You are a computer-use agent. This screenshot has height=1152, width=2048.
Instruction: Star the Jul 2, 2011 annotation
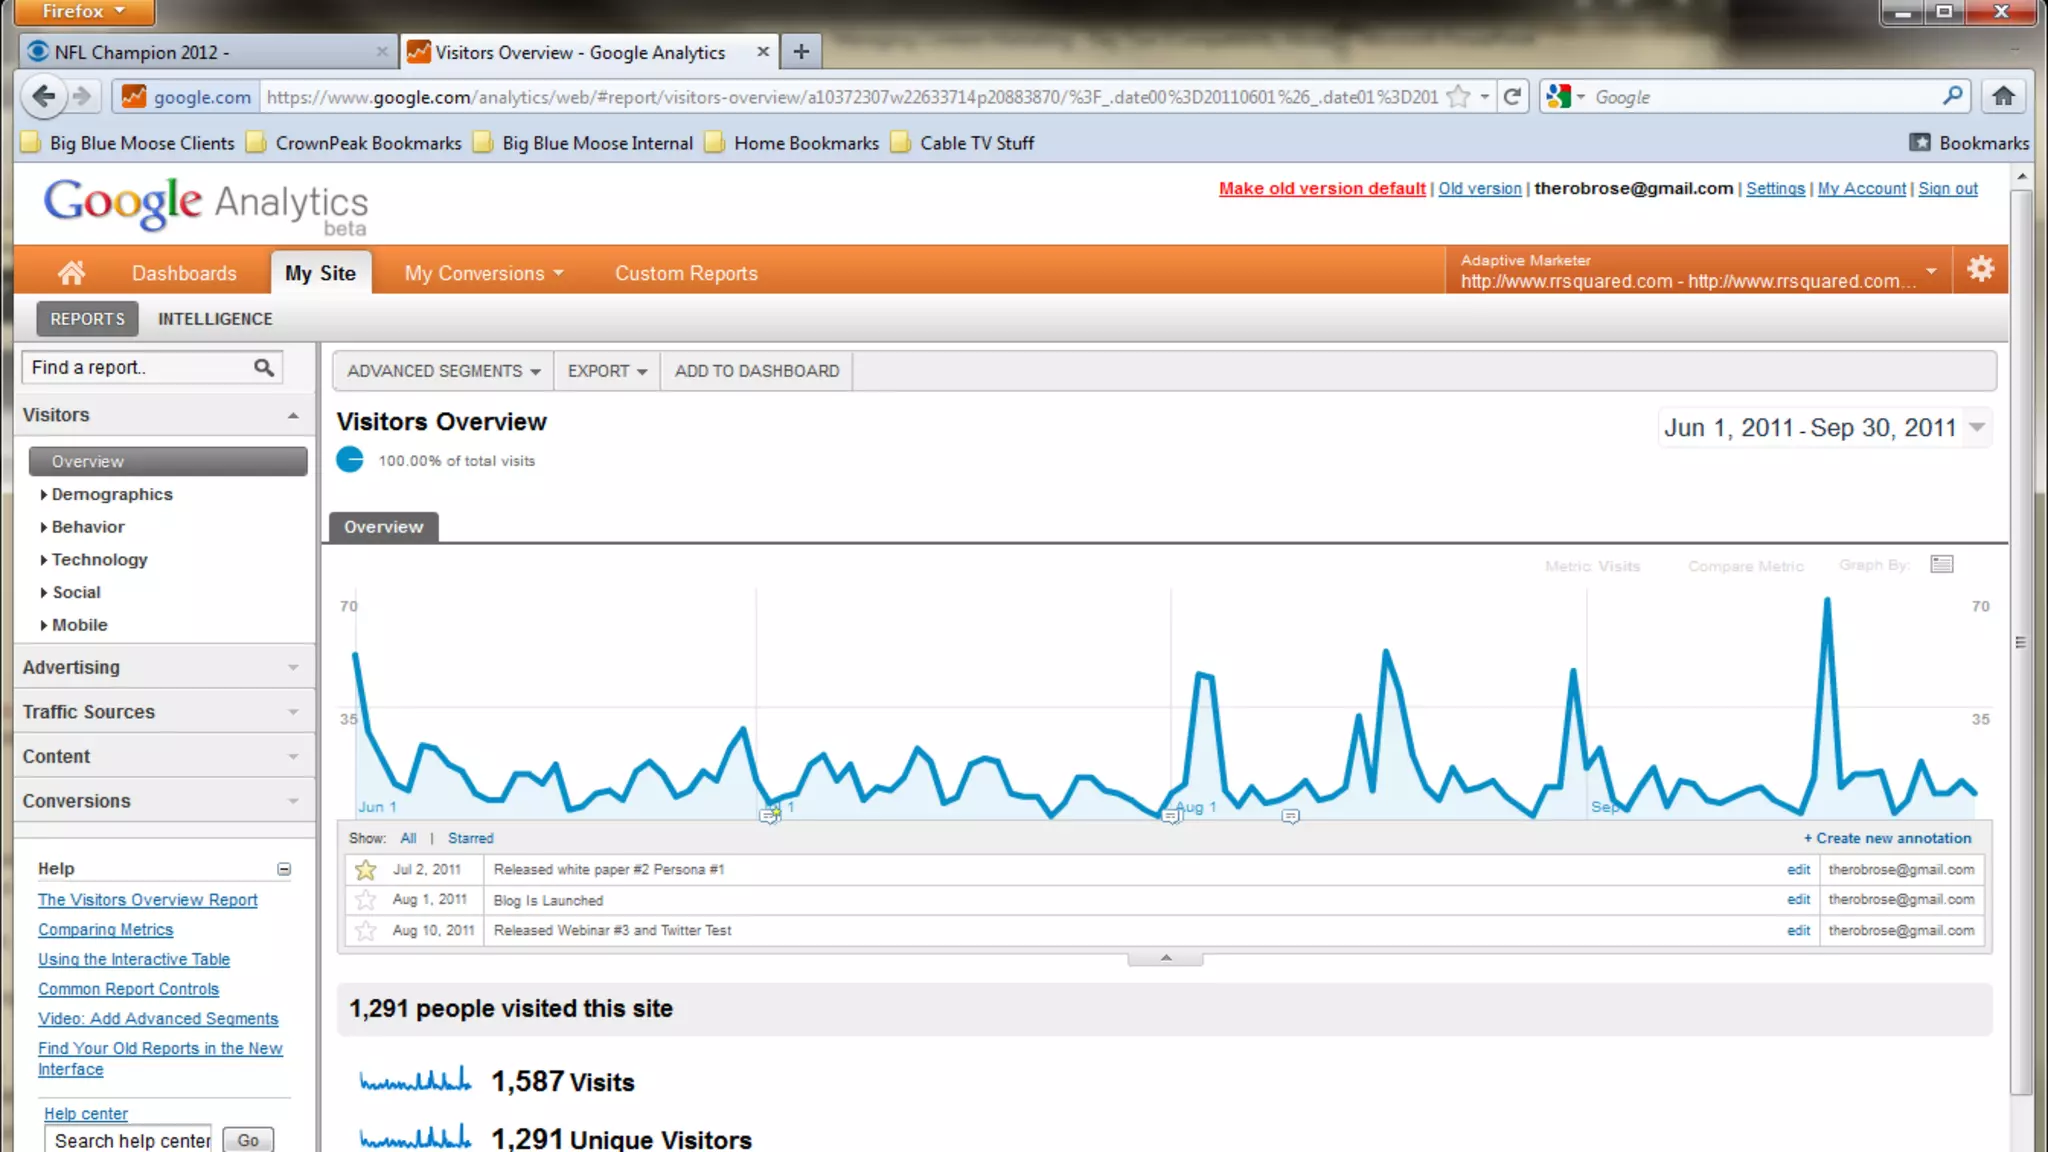tap(366, 870)
